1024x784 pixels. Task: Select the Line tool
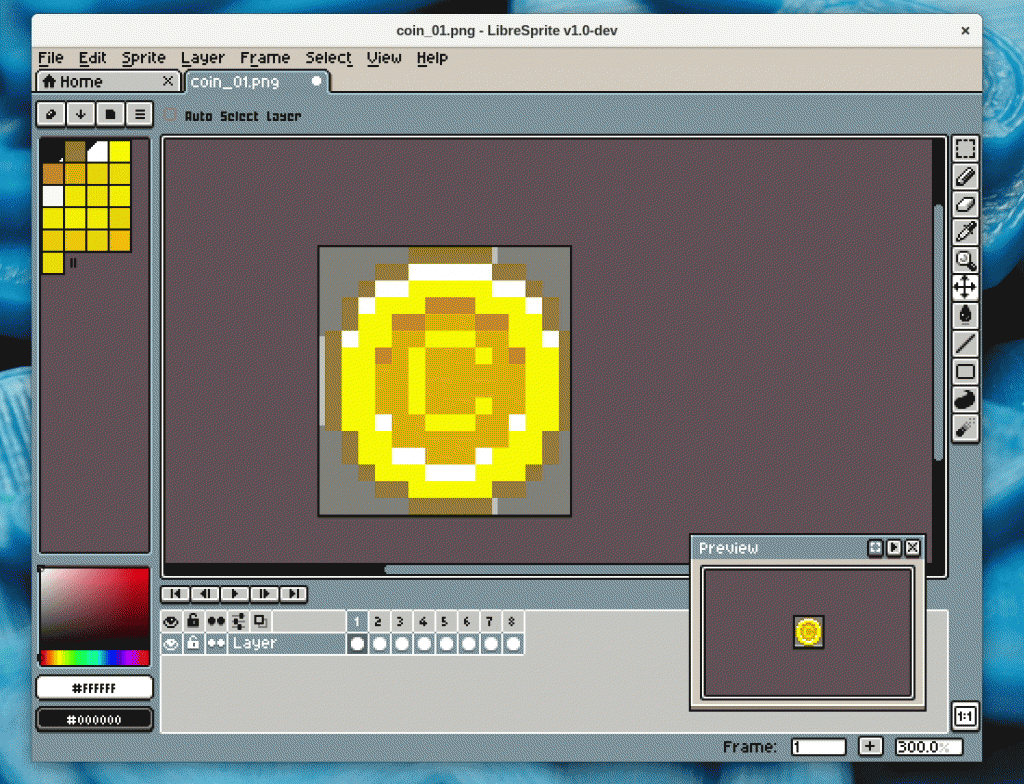(965, 342)
